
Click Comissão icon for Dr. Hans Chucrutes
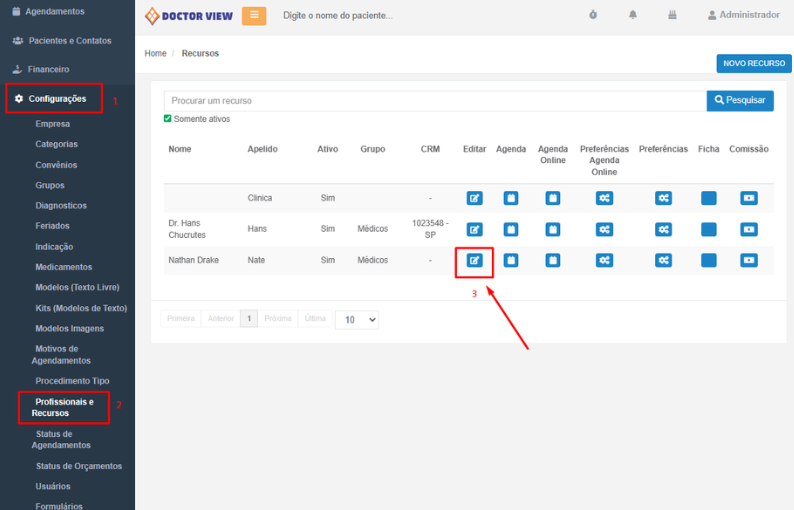point(748,230)
